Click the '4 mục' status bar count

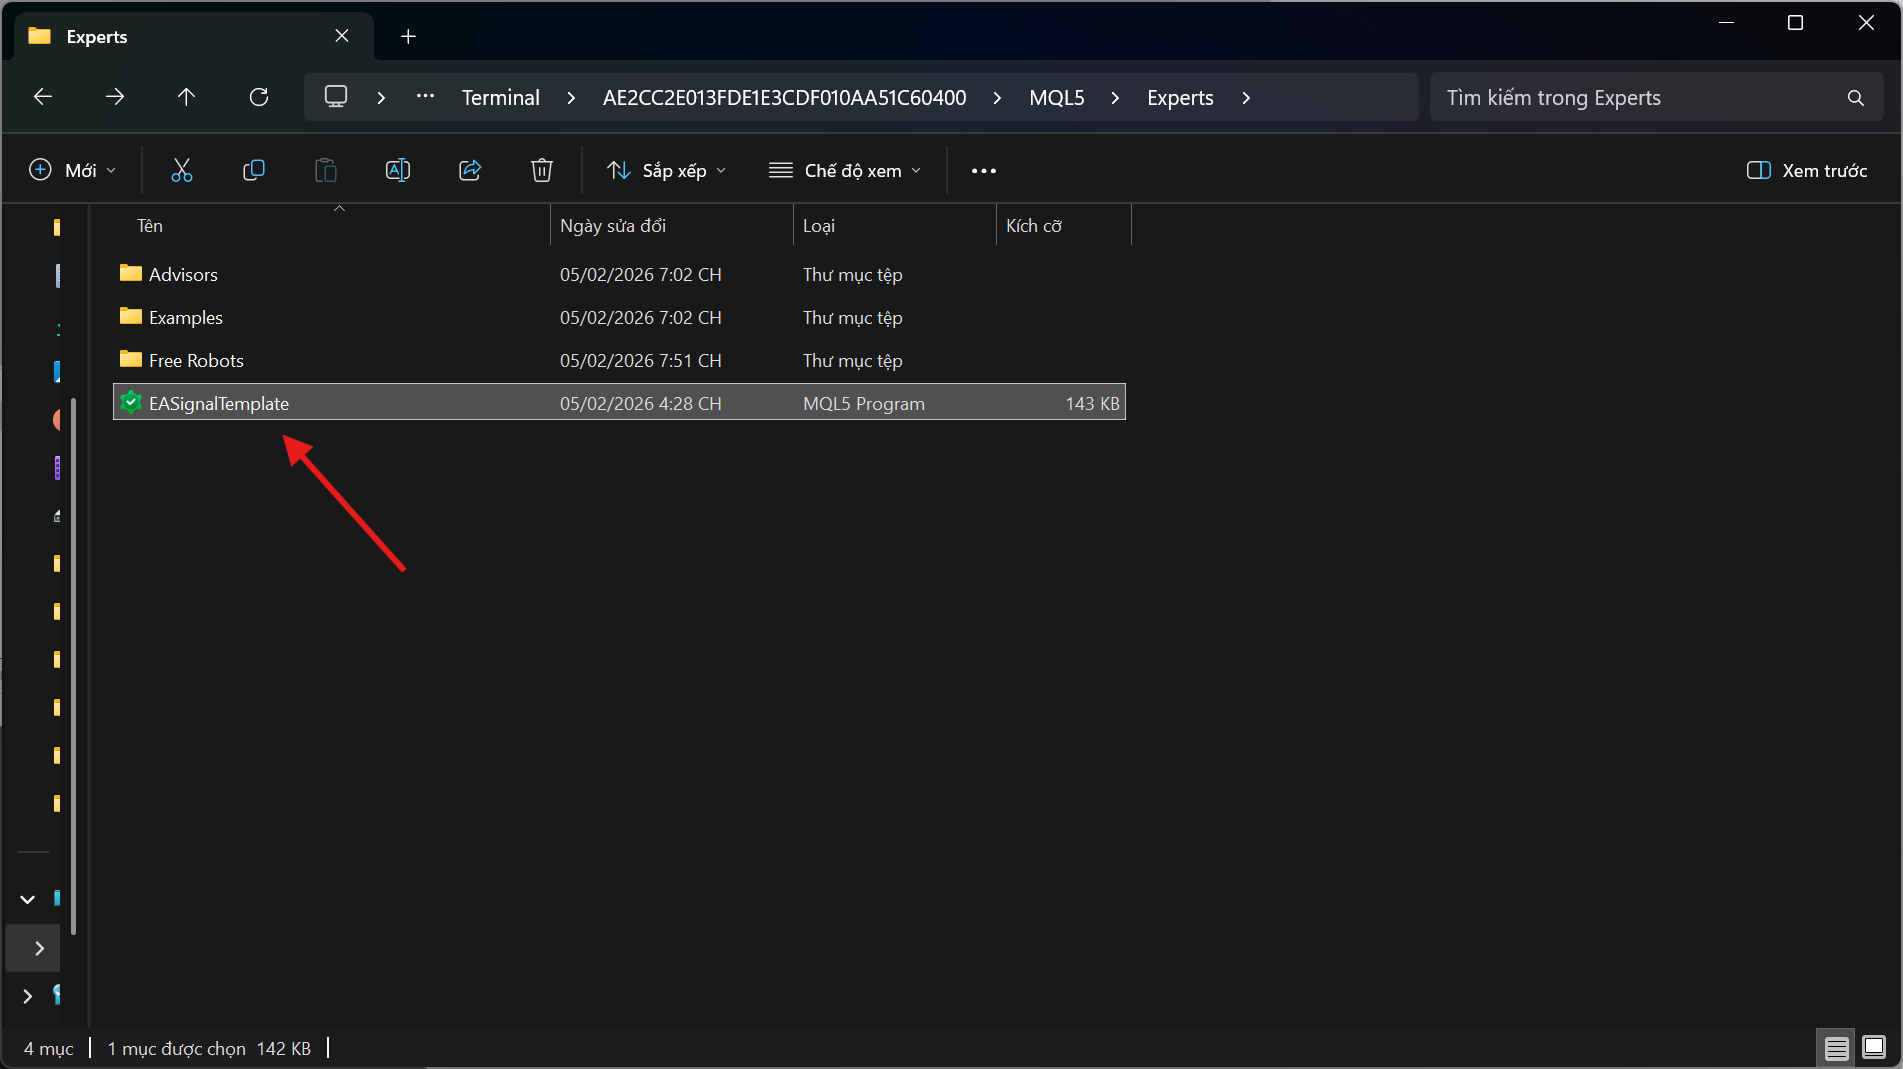click(49, 1048)
